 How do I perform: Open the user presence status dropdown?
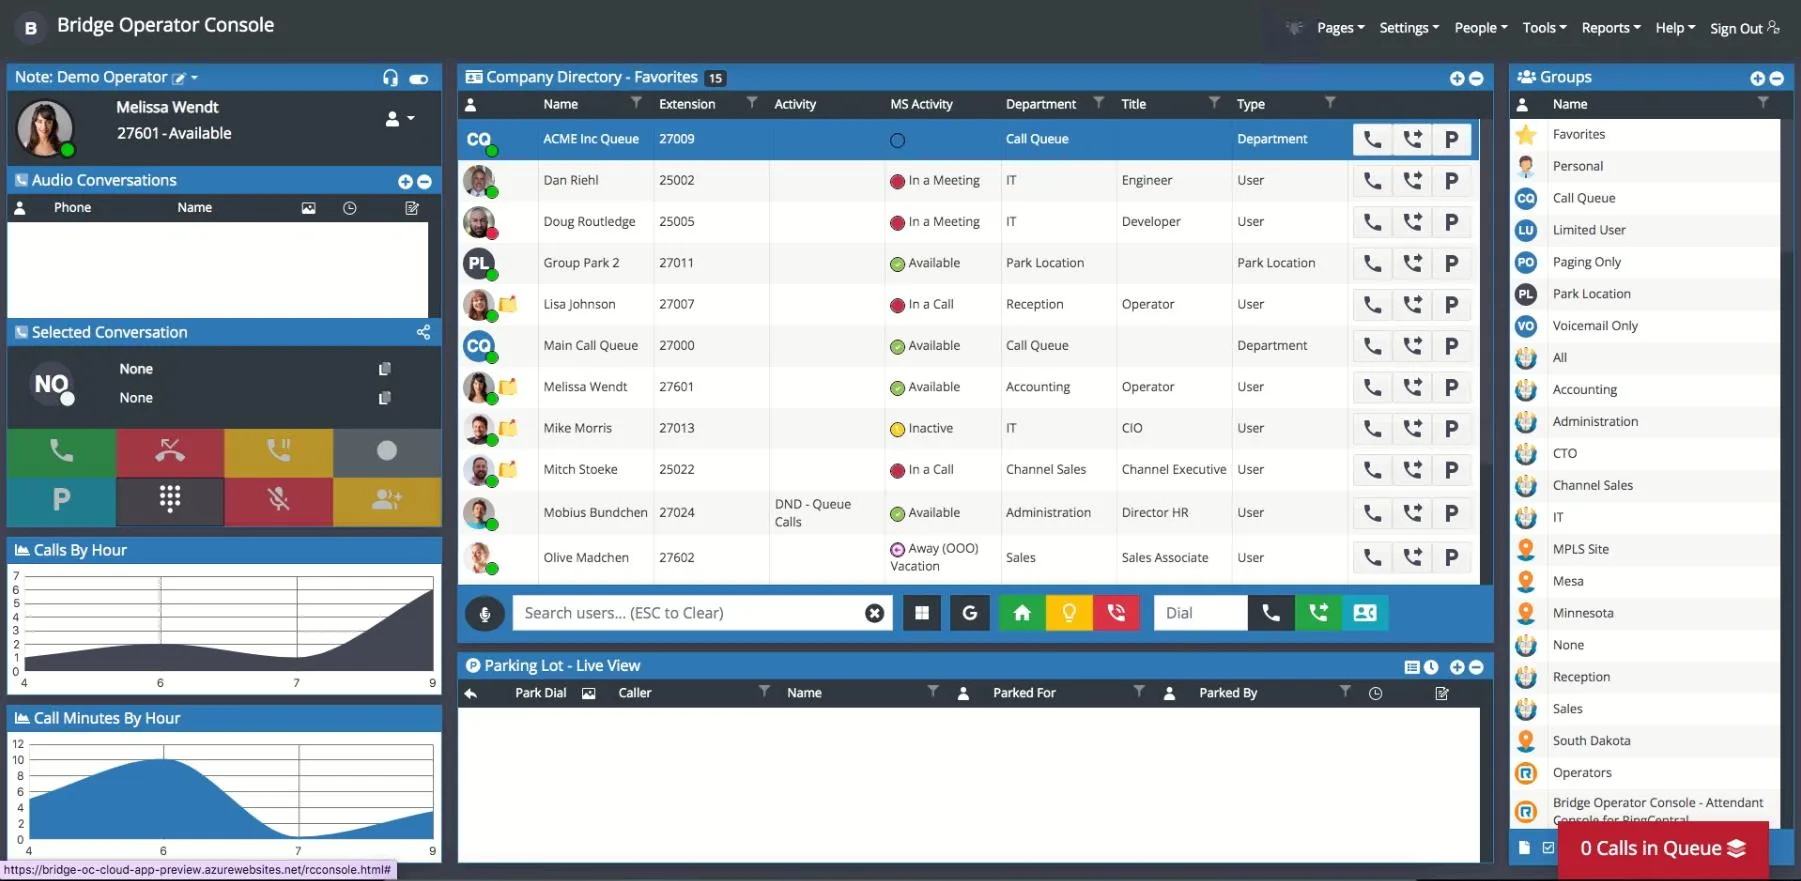399,119
